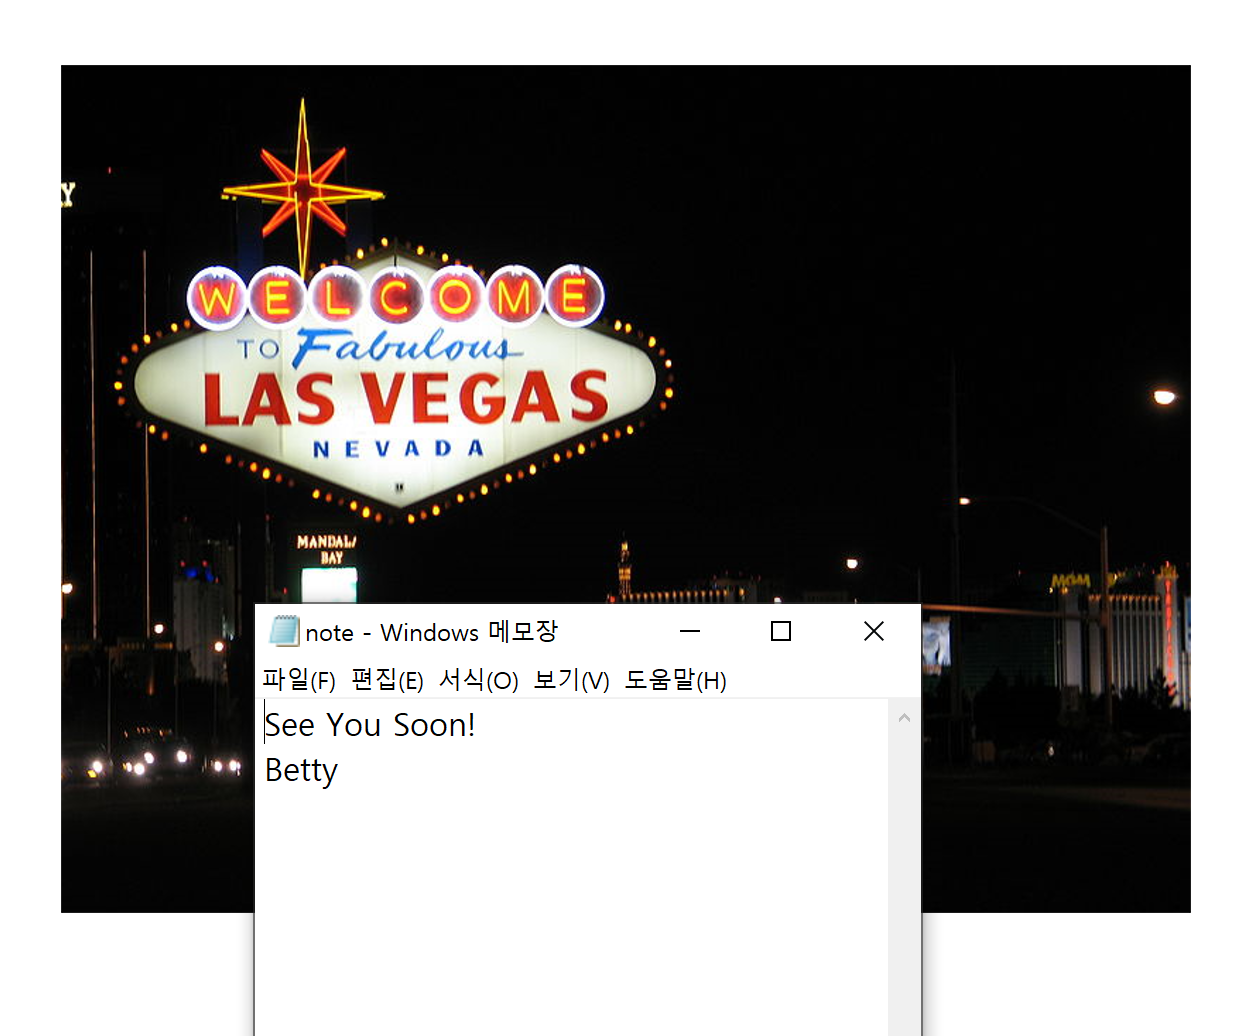Open the 도움말(H) help menu
Image resolution: width=1238 pixels, height=1036 pixels.
(x=675, y=680)
